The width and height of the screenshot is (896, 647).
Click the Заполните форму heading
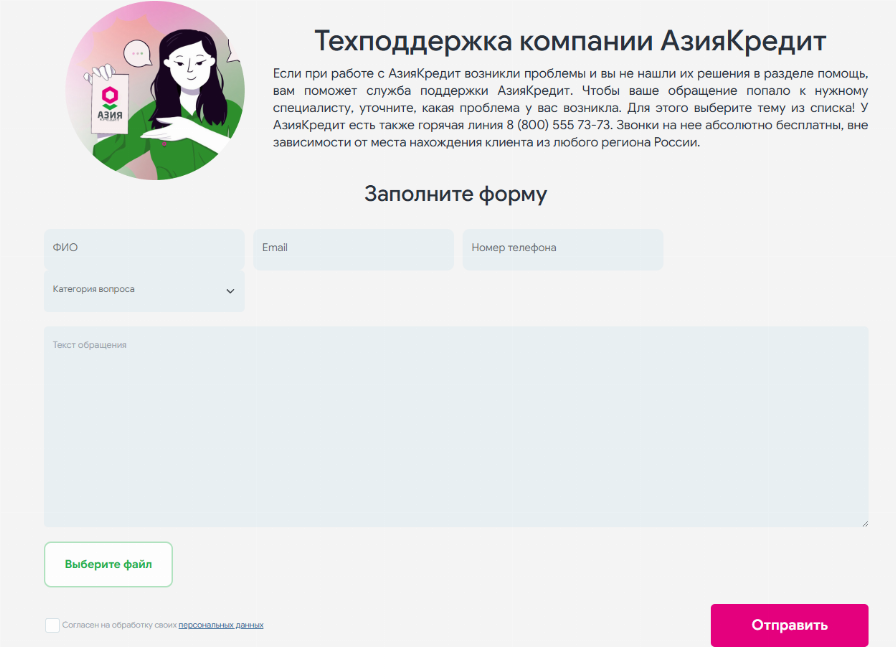coord(455,194)
